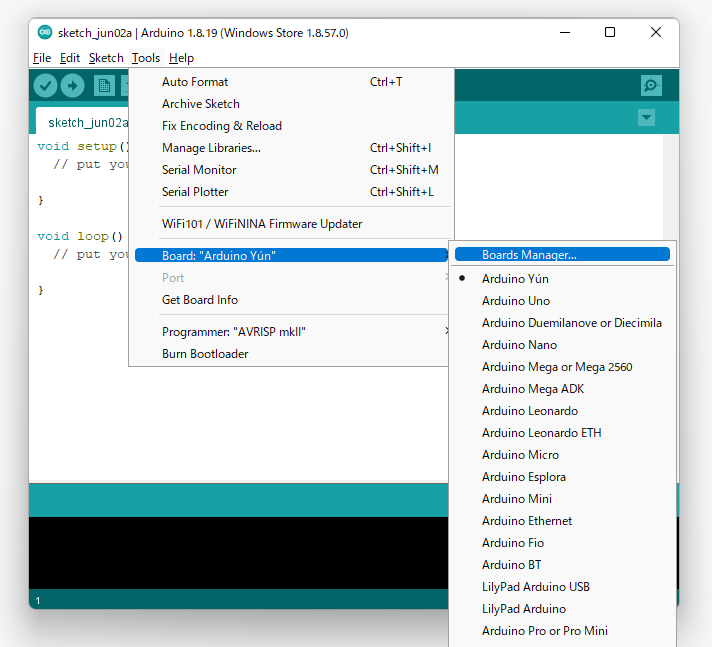
Task: Pick the selected Arduino Yún board entry
Action: tap(515, 279)
